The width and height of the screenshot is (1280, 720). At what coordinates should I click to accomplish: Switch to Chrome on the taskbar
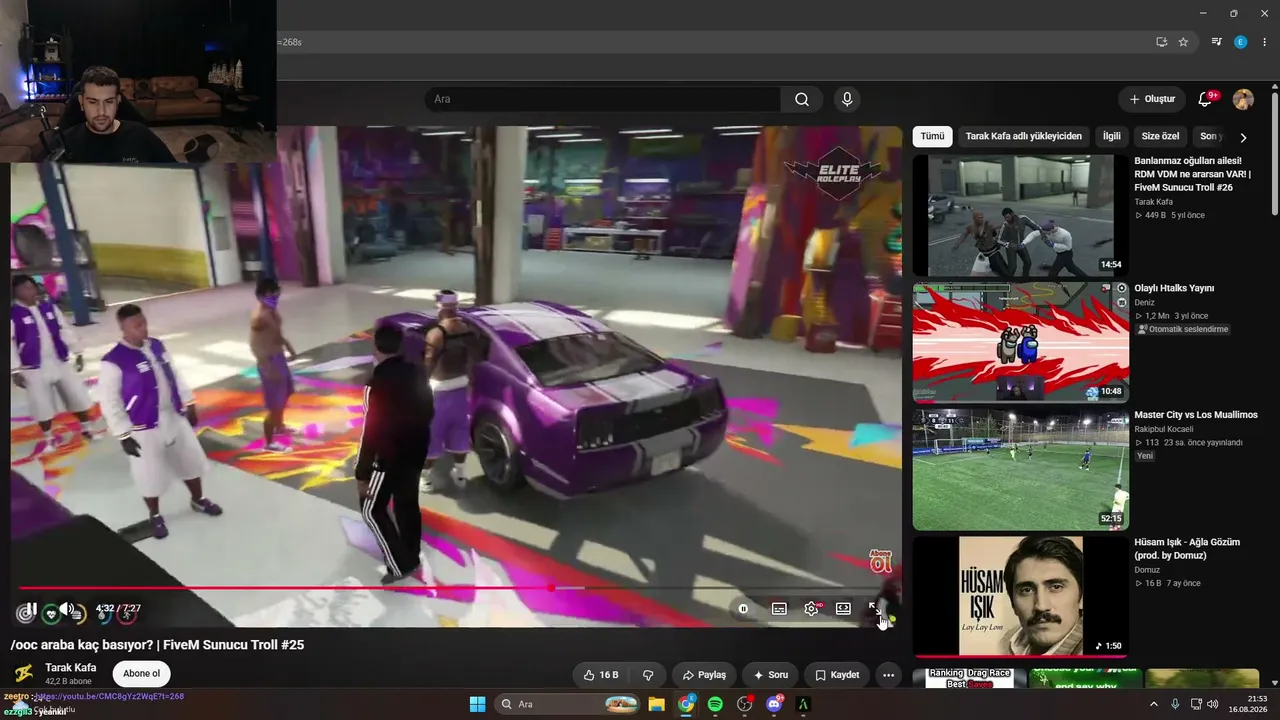686,704
